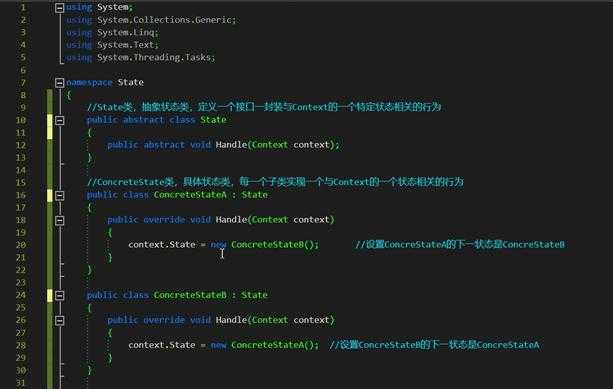The image size is (613, 389).
Task: Click the yellow change marker beside line 24
Action: coord(50,296)
